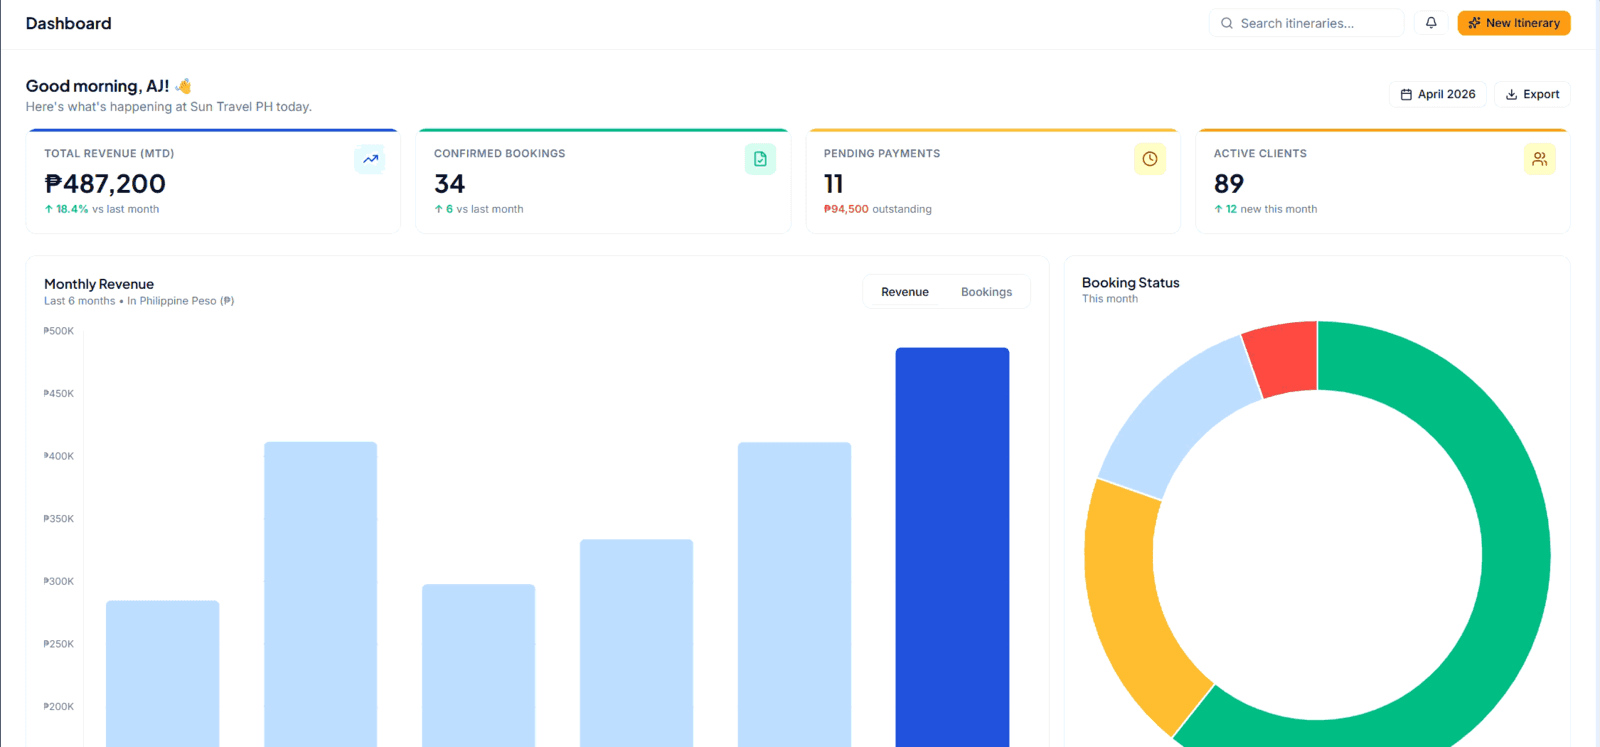
Task: Click the Dashboard page title
Action: (68, 23)
